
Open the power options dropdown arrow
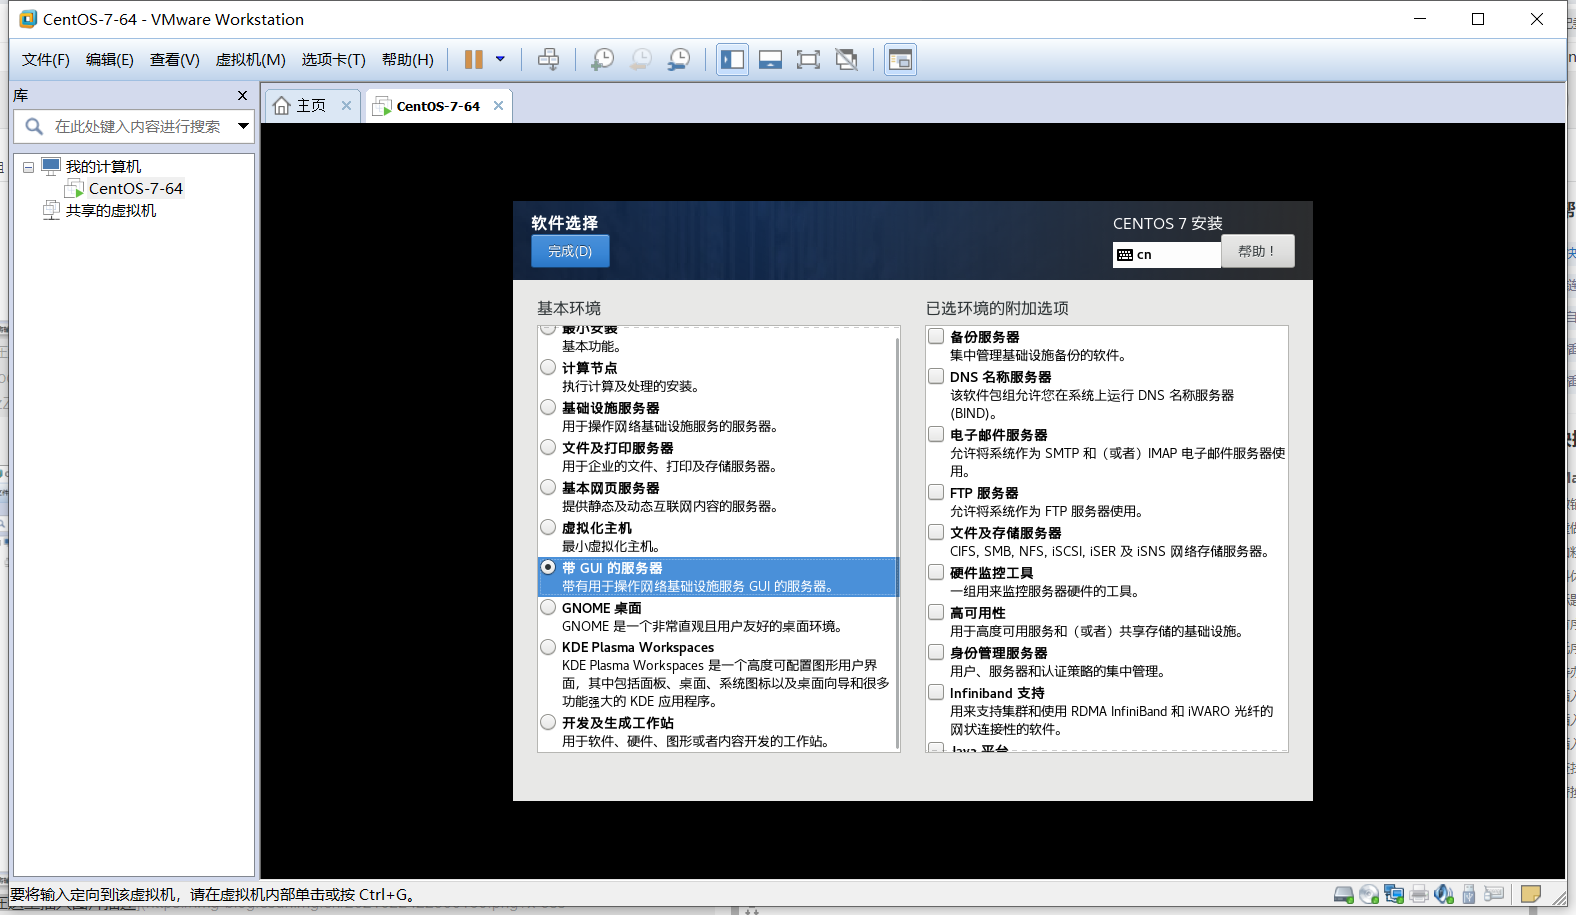pyautogui.click(x=500, y=60)
